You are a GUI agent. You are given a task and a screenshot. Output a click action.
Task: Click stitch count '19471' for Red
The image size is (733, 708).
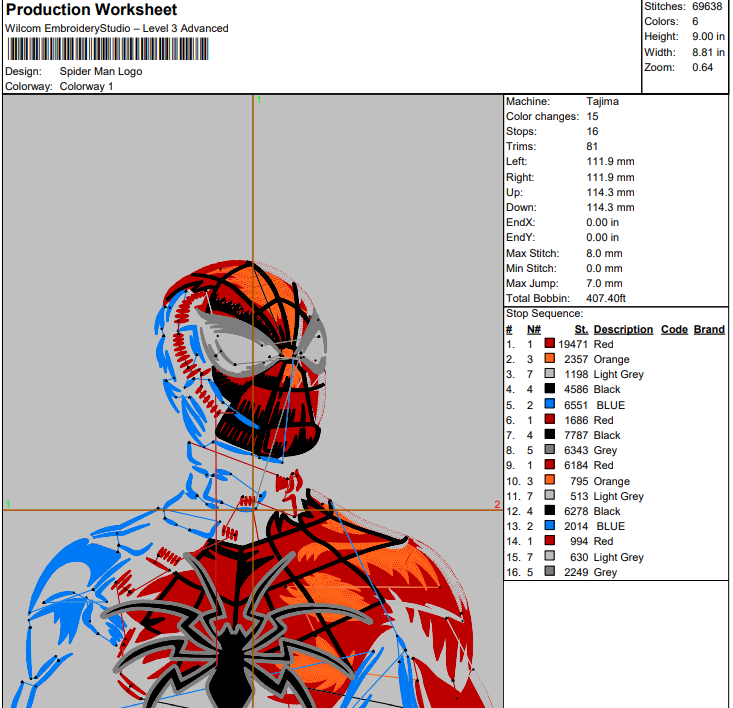(x=573, y=344)
